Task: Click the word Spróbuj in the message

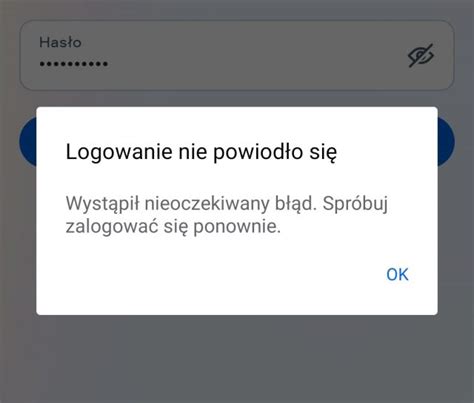Action: [x=355, y=204]
